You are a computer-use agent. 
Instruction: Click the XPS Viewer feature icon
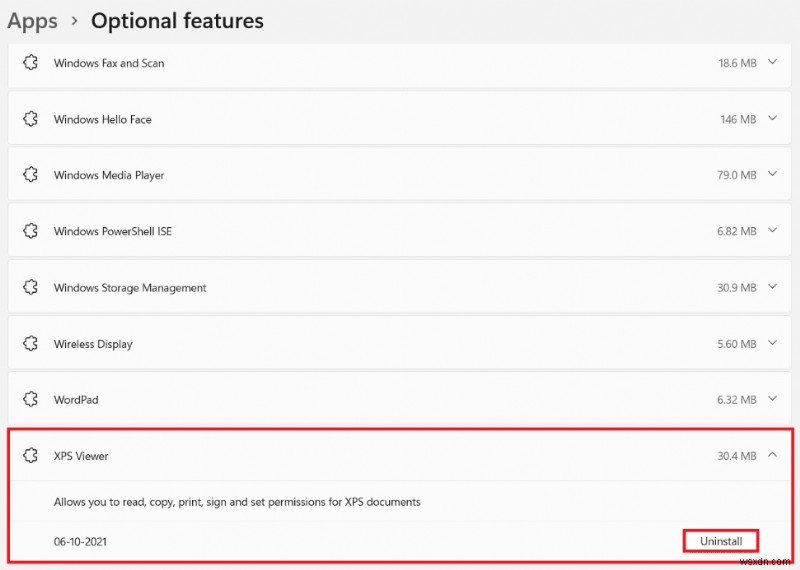click(31, 456)
